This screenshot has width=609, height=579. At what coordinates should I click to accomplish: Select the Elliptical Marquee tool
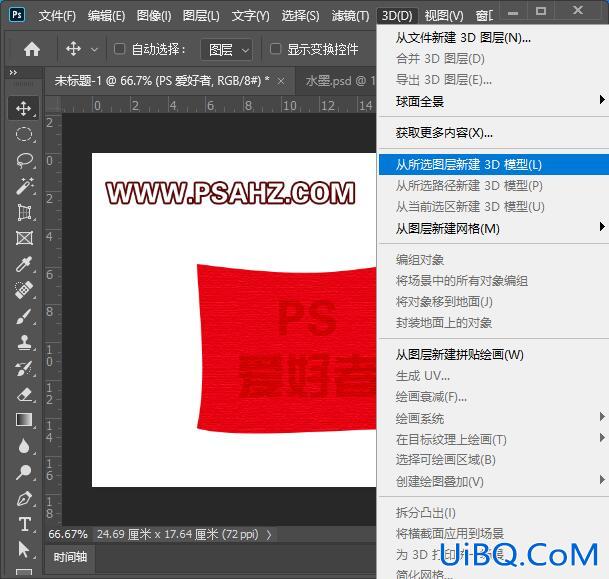coord(24,134)
